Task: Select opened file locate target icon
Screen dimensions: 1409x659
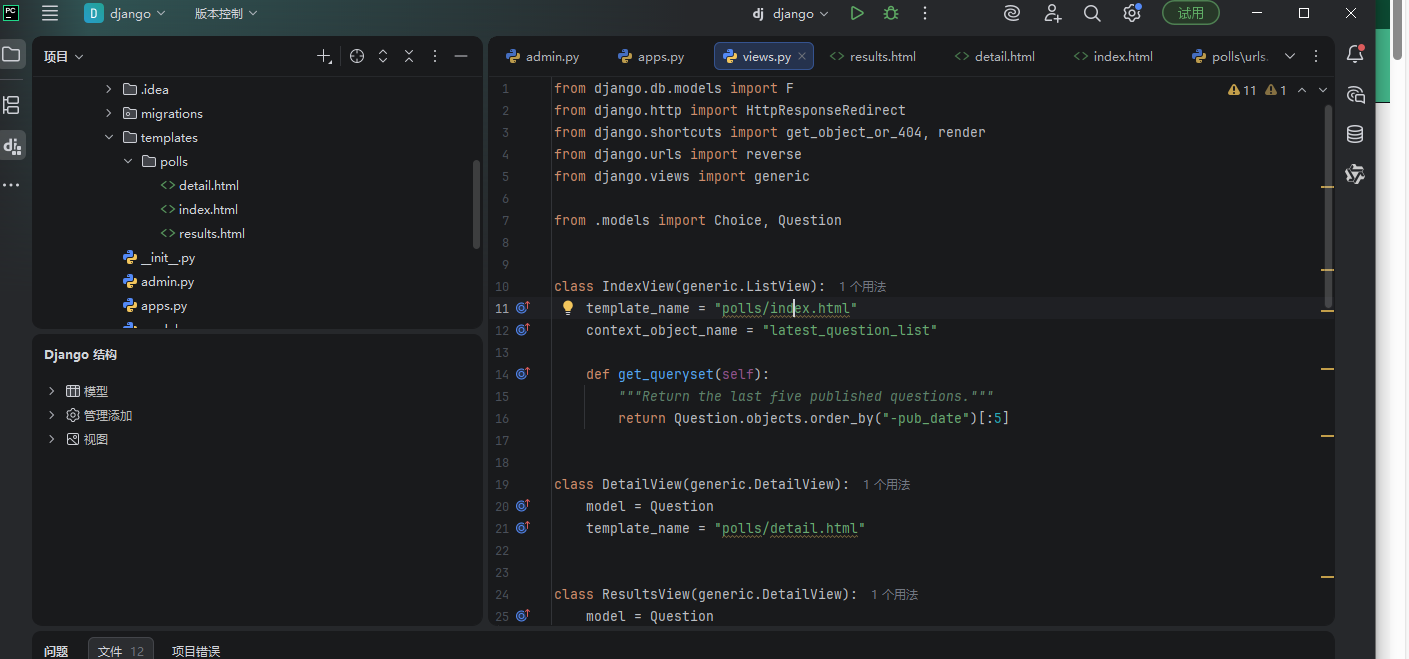Action: [357, 57]
